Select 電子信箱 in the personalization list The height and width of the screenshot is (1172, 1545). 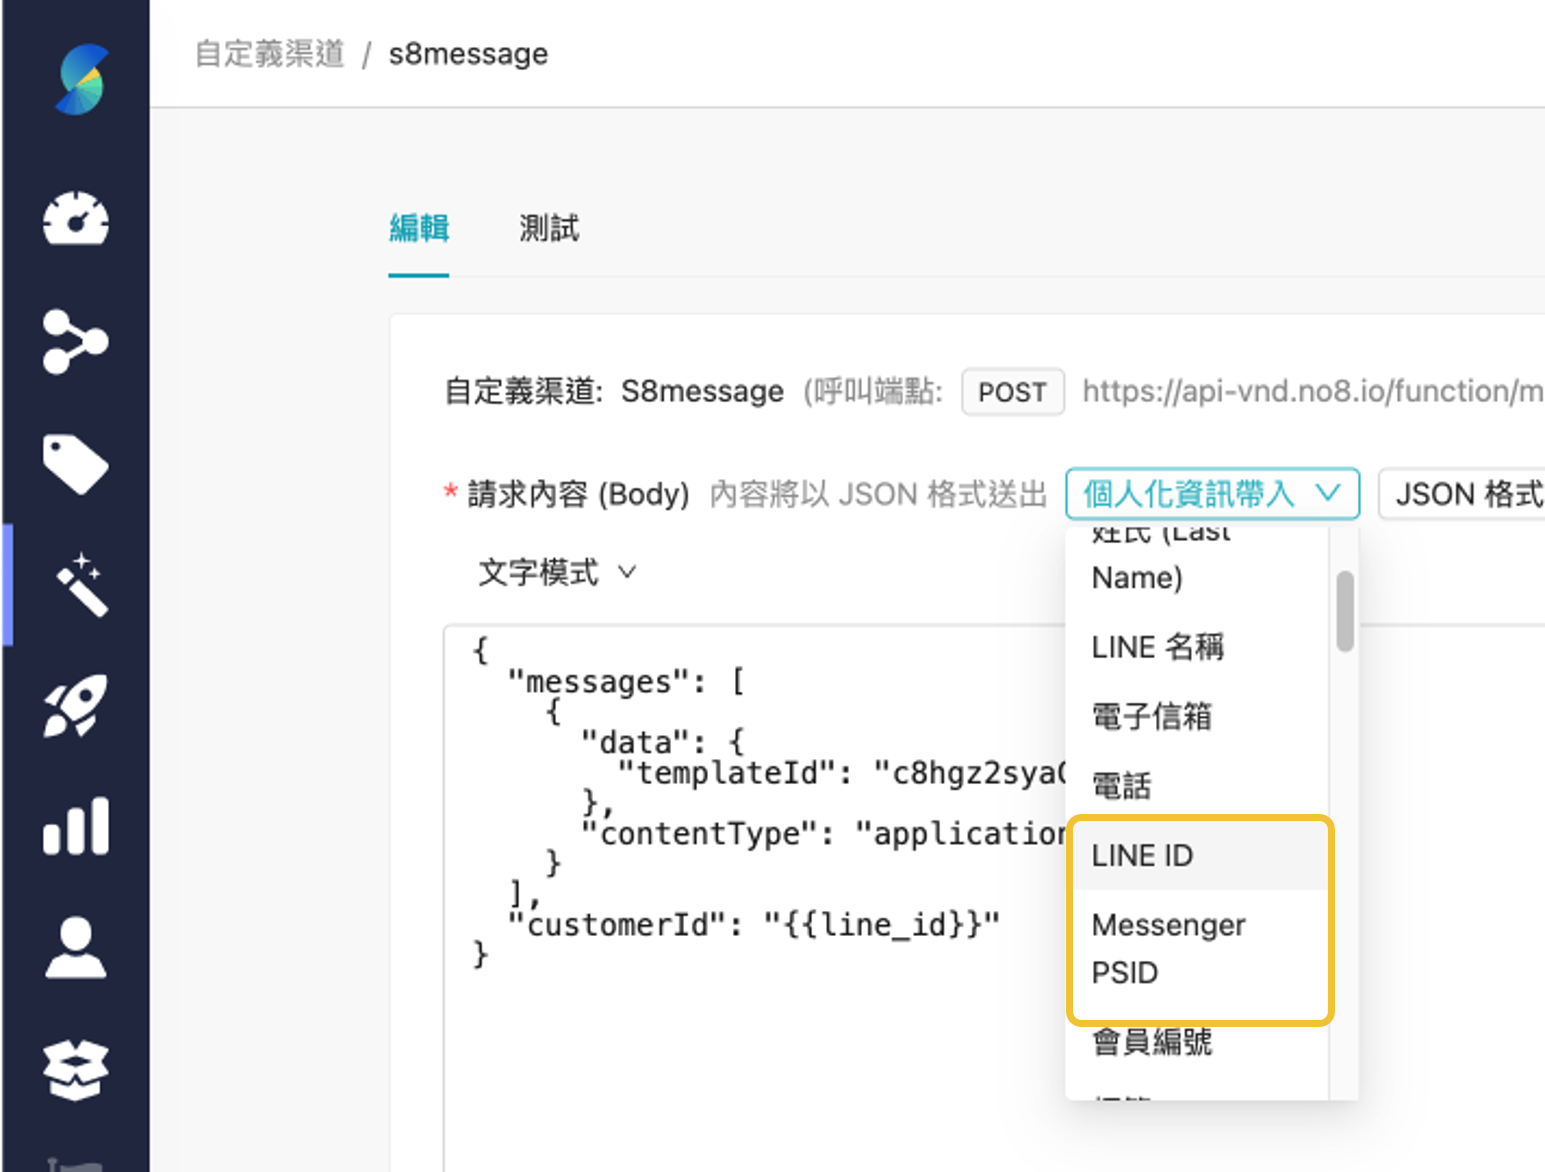(1152, 716)
